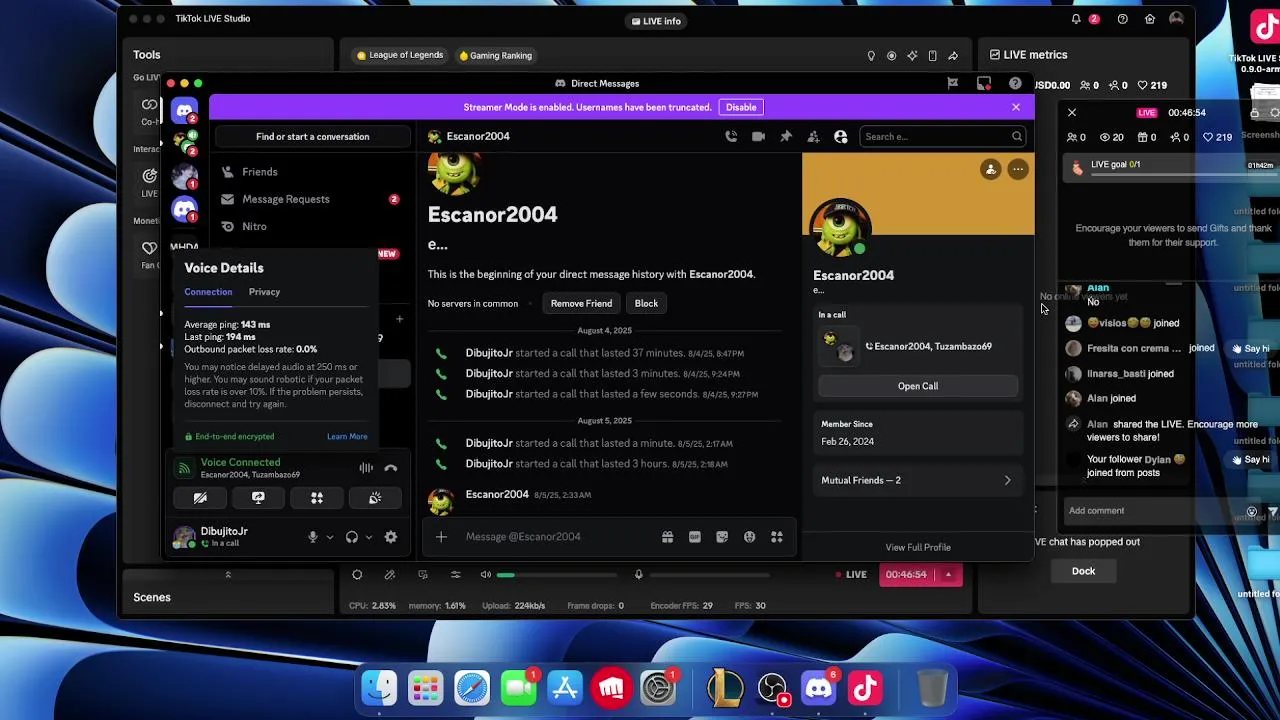Click Learn More link in Voice Details
This screenshot has width=1280, height=720.
[x=347, y=437]
